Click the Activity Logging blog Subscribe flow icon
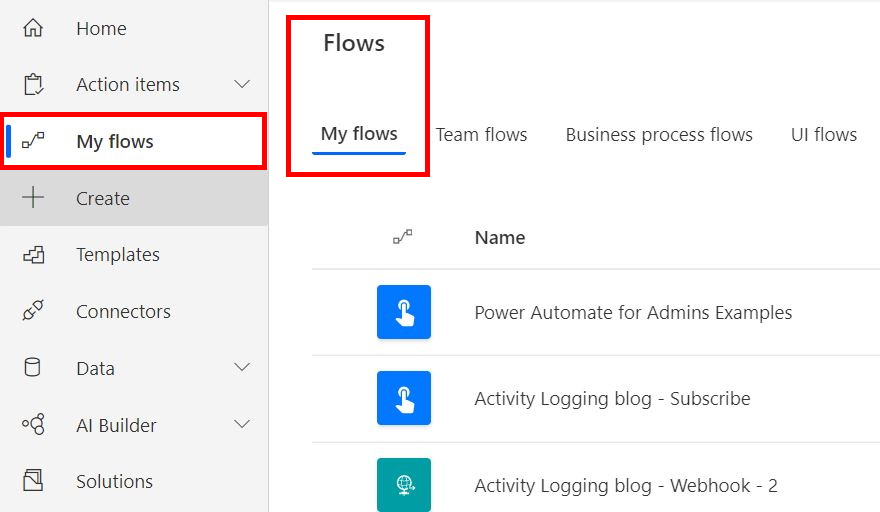 [x=404, y=398]
